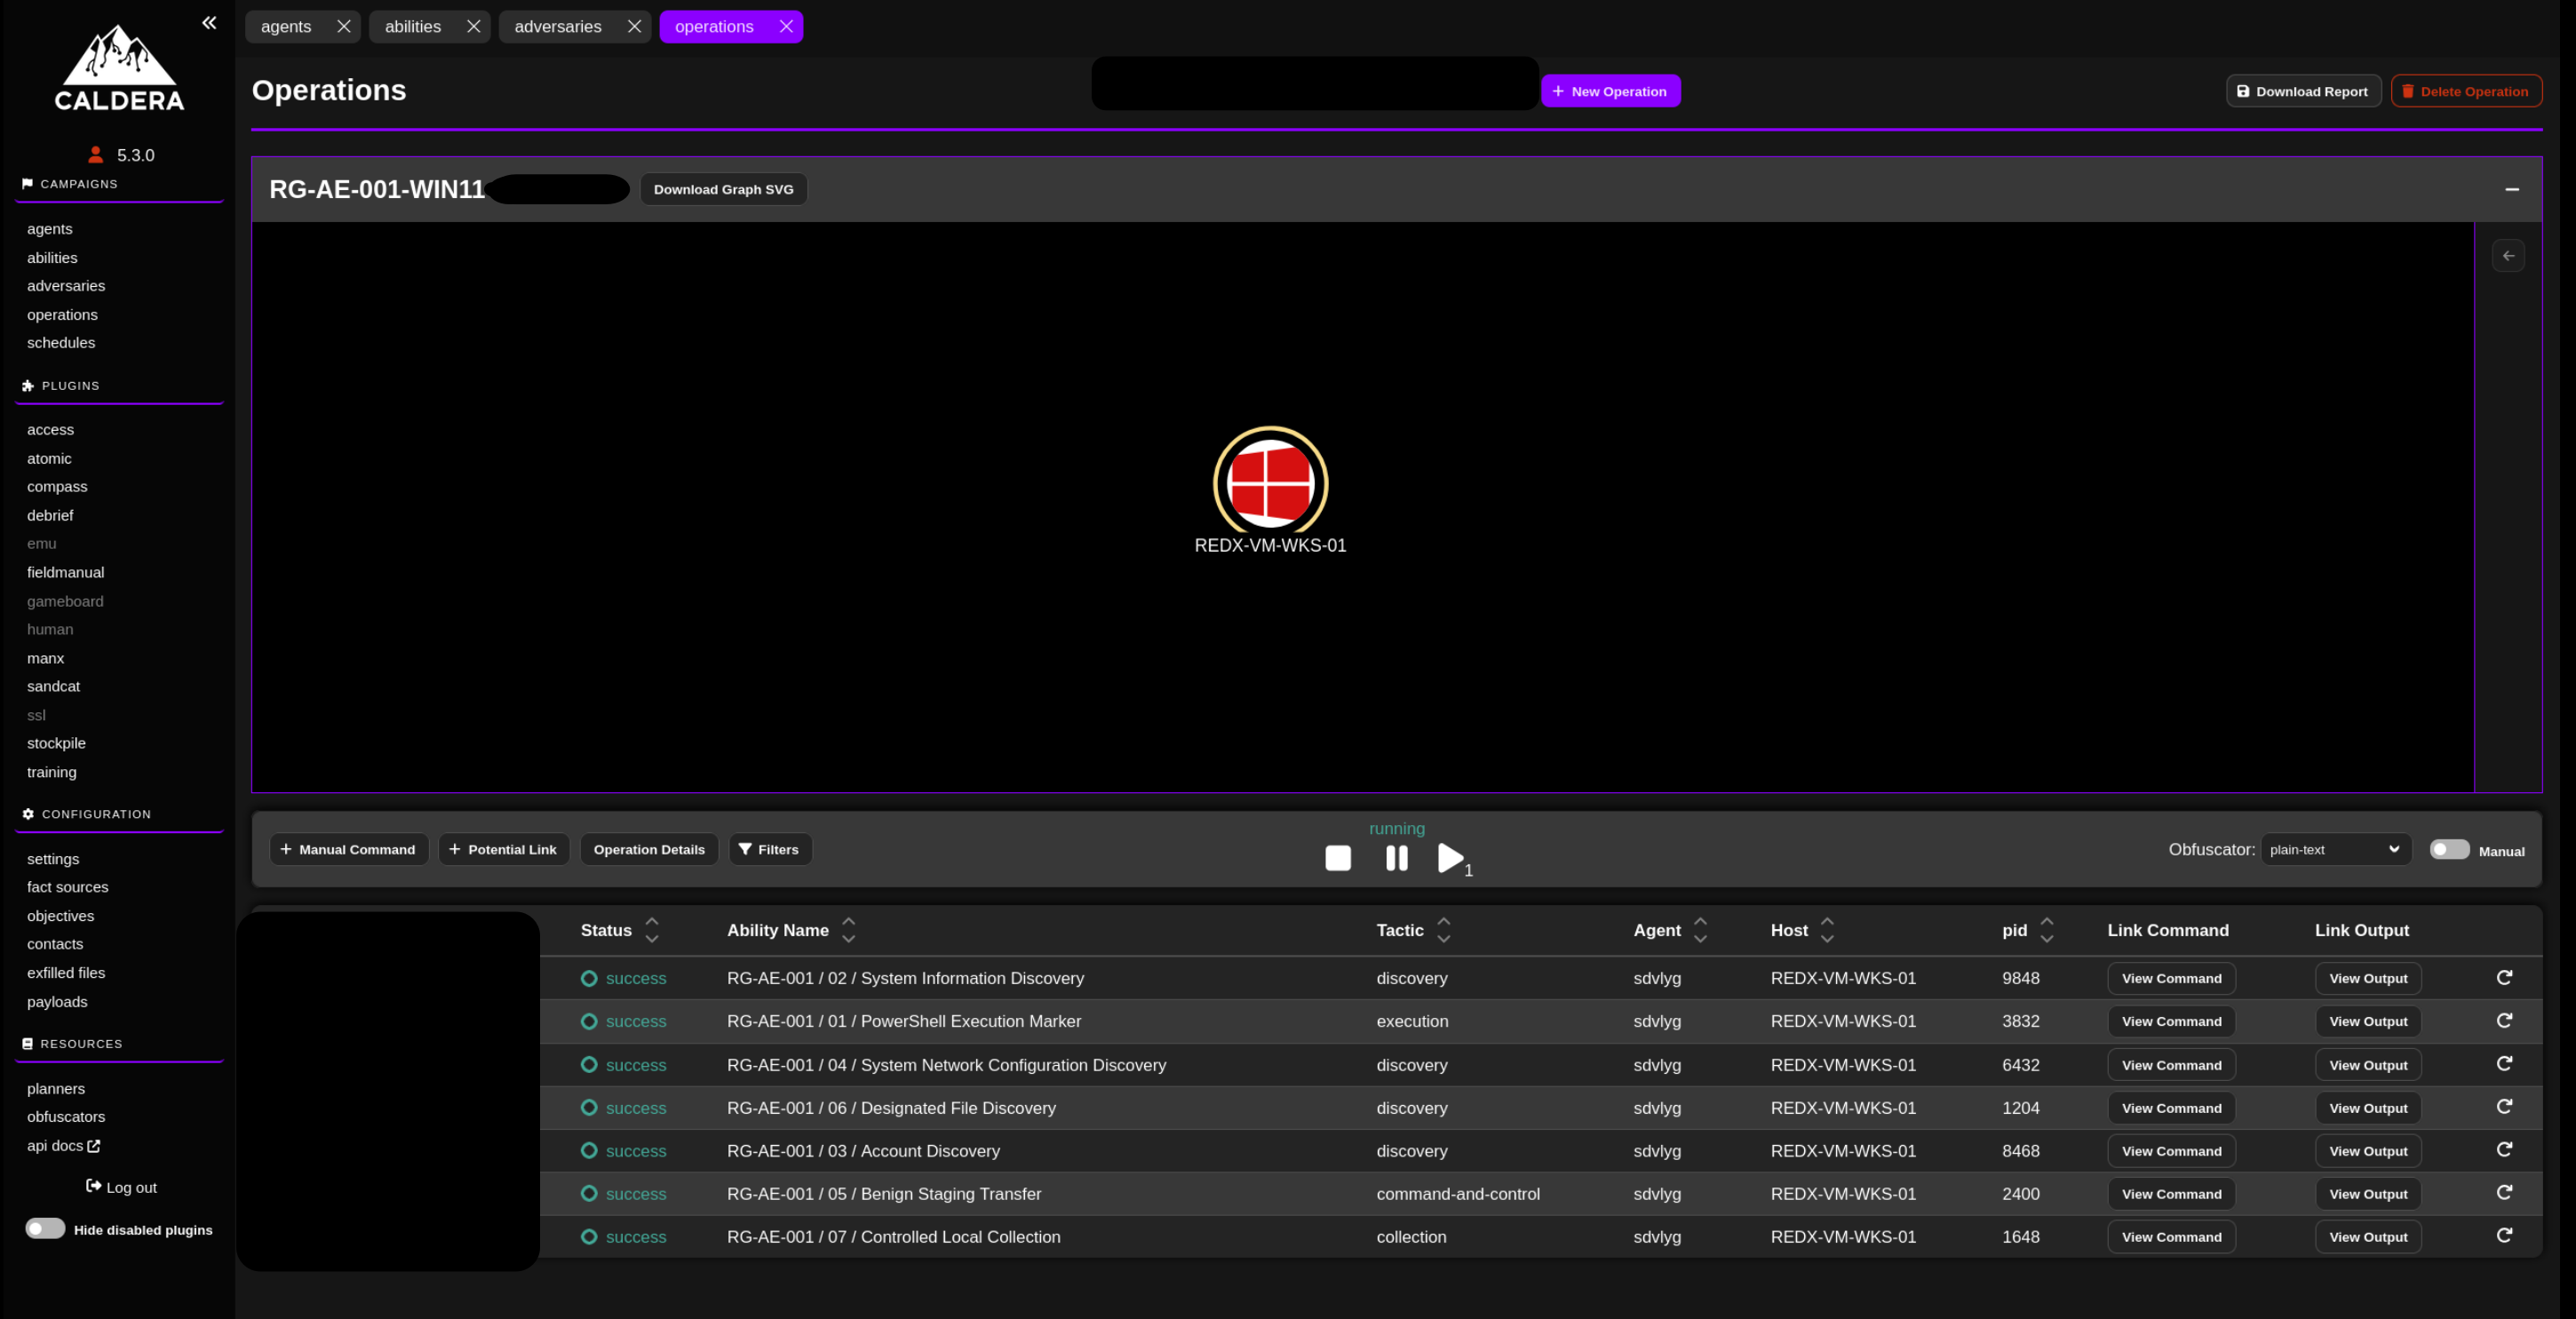Screen dimensions: 2576x1319
Task: Click the New Operation button
Action: tap(1610, 91)
